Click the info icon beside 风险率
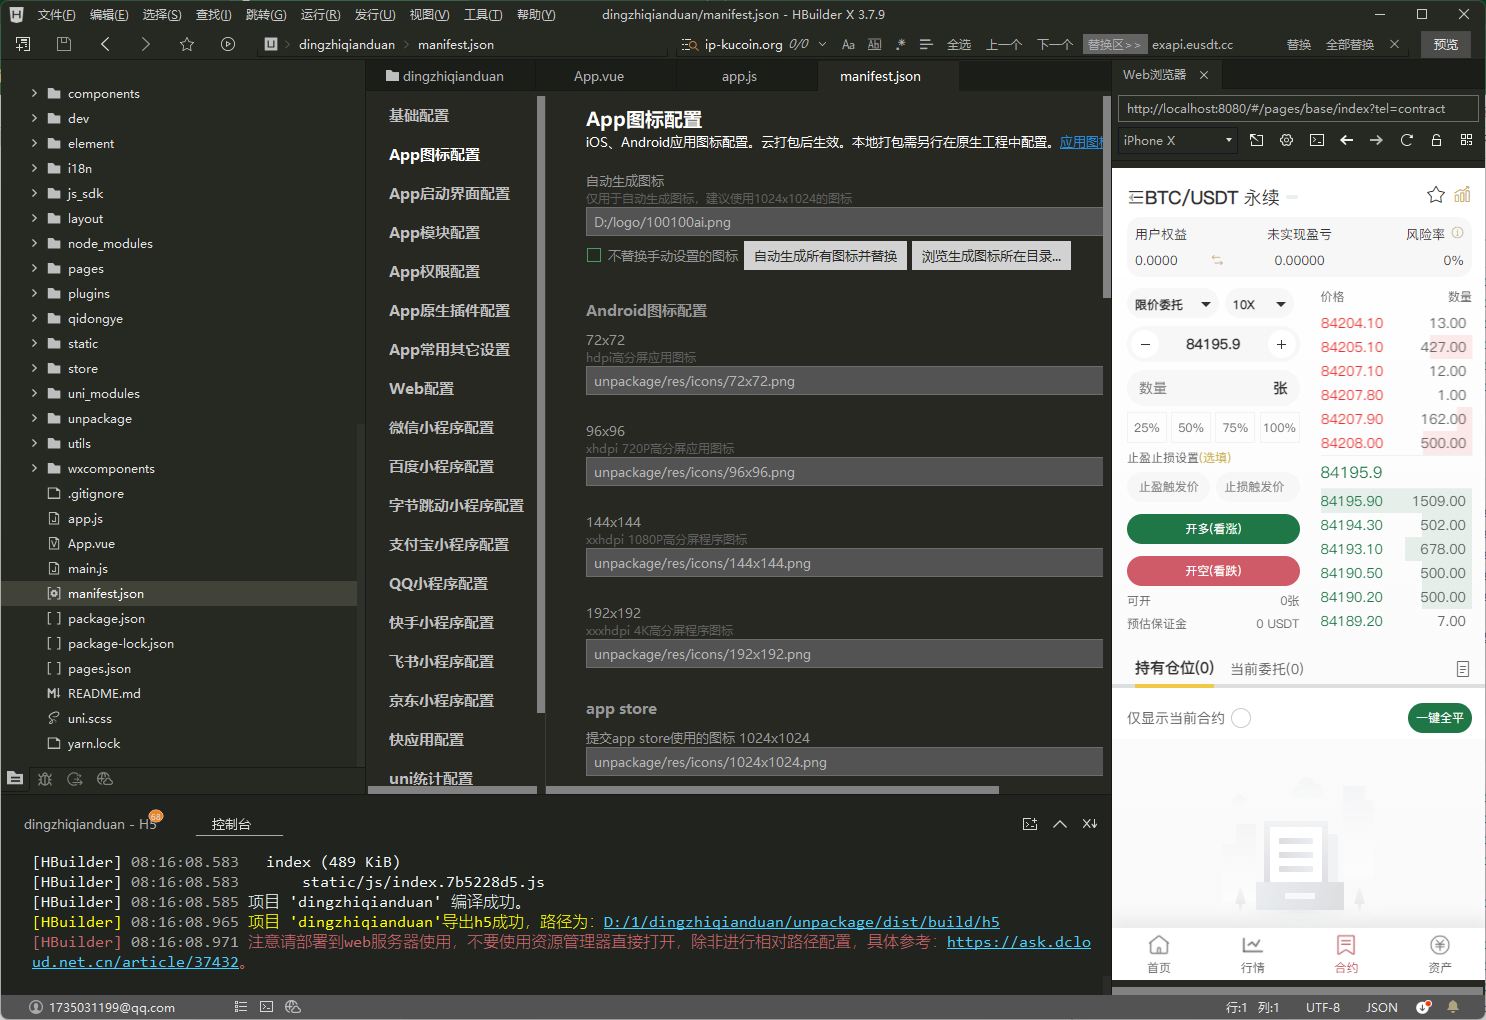The image size is (1486, 1020). click(x=1458, y=233)
